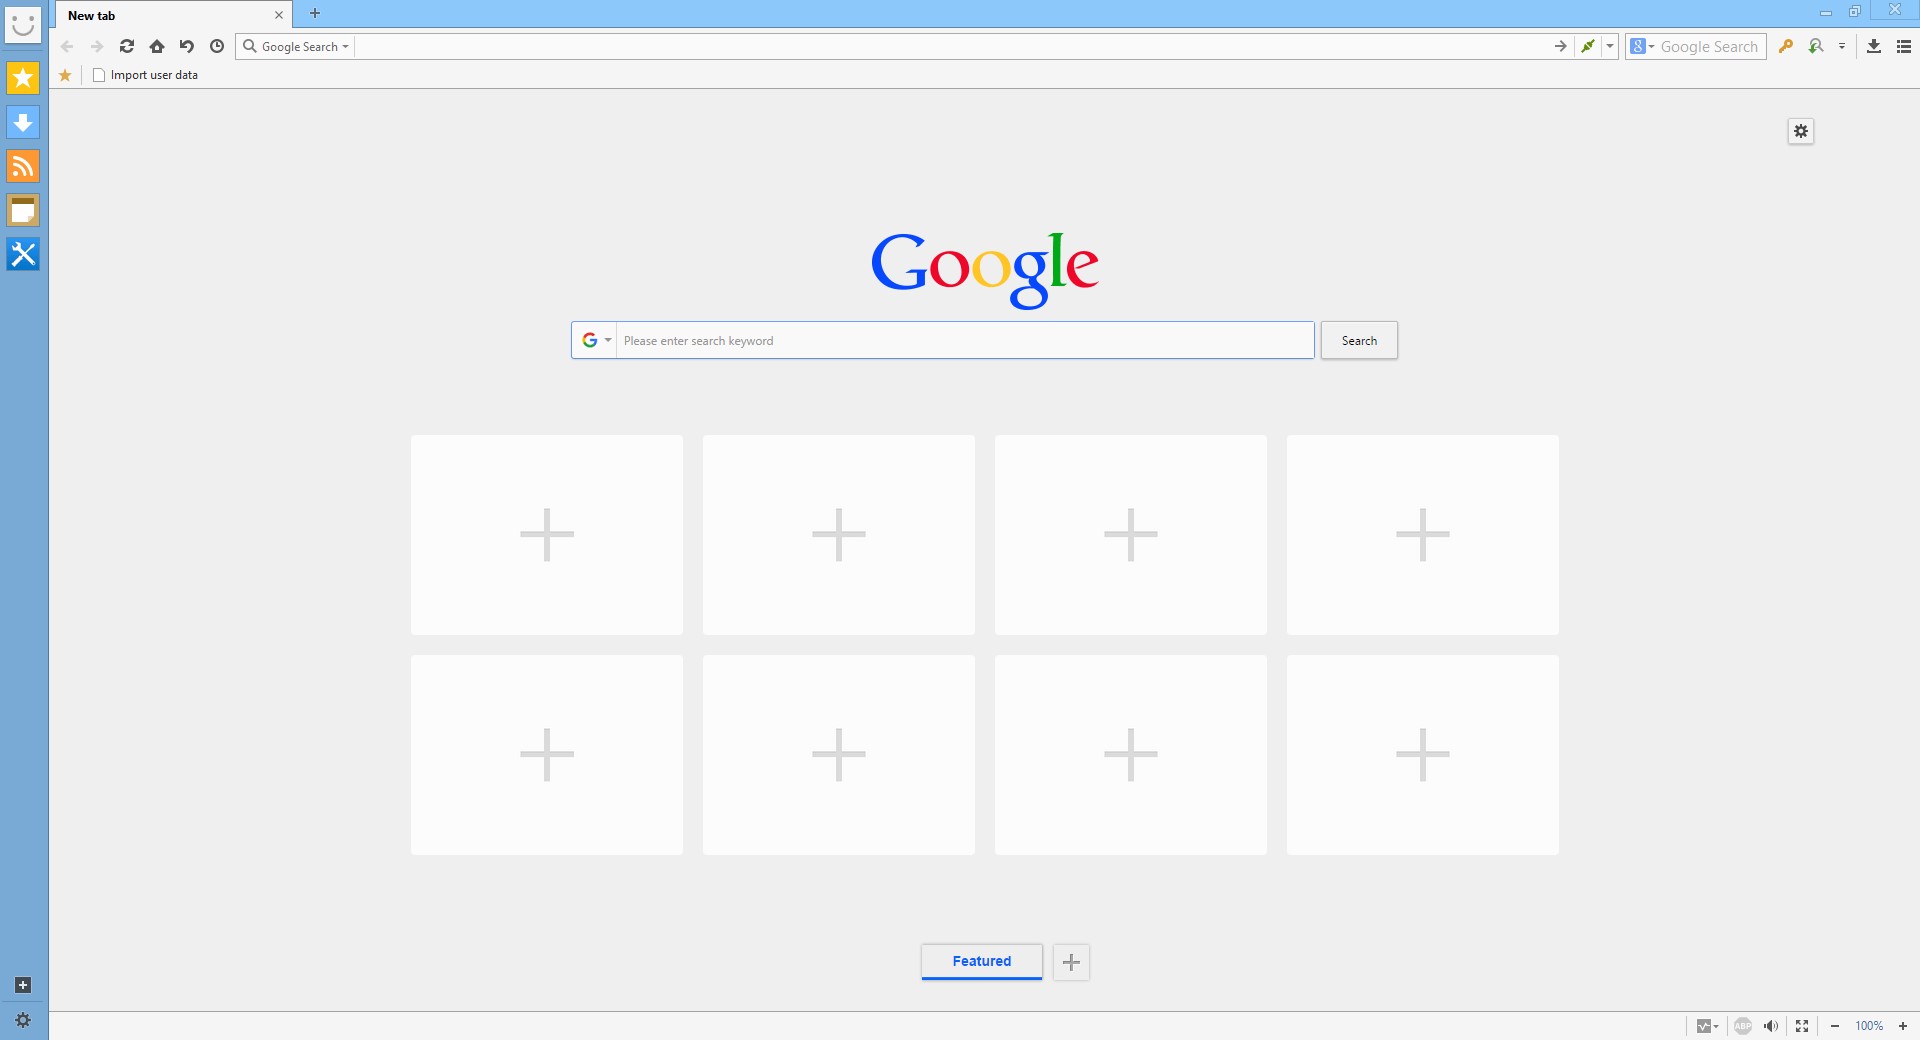1920x1040 pixels.
Task: Add a site to the top-right quick access tile
Action: coord(1423,534)
